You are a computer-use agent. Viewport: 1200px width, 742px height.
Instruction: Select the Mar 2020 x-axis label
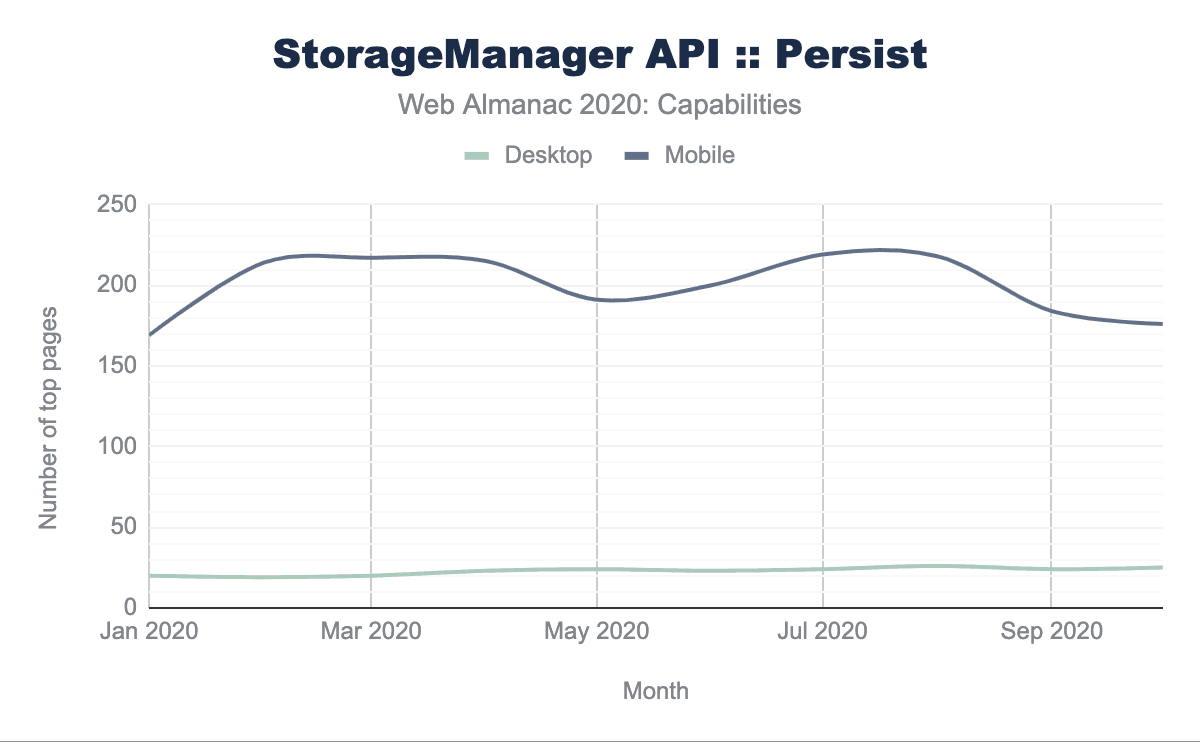[372, 632]
